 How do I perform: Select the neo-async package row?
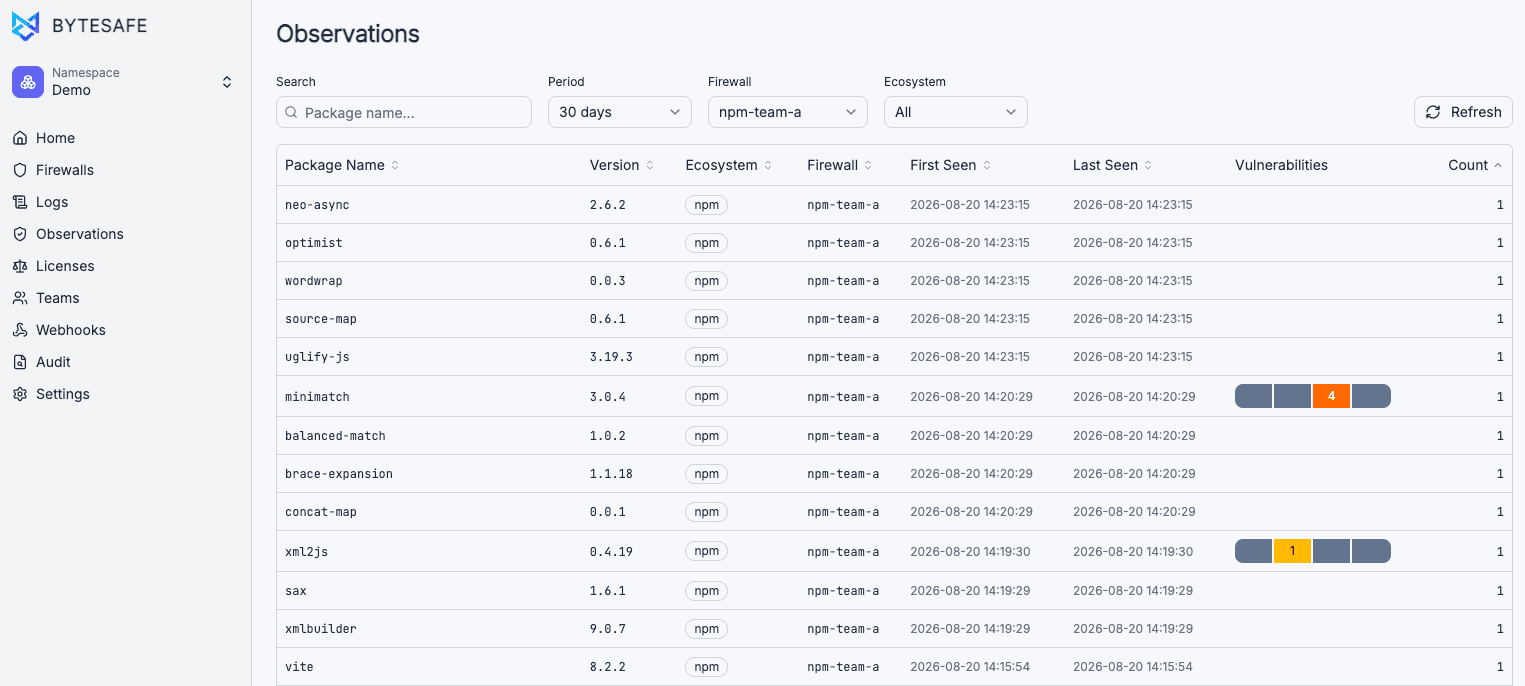point(894,205)
